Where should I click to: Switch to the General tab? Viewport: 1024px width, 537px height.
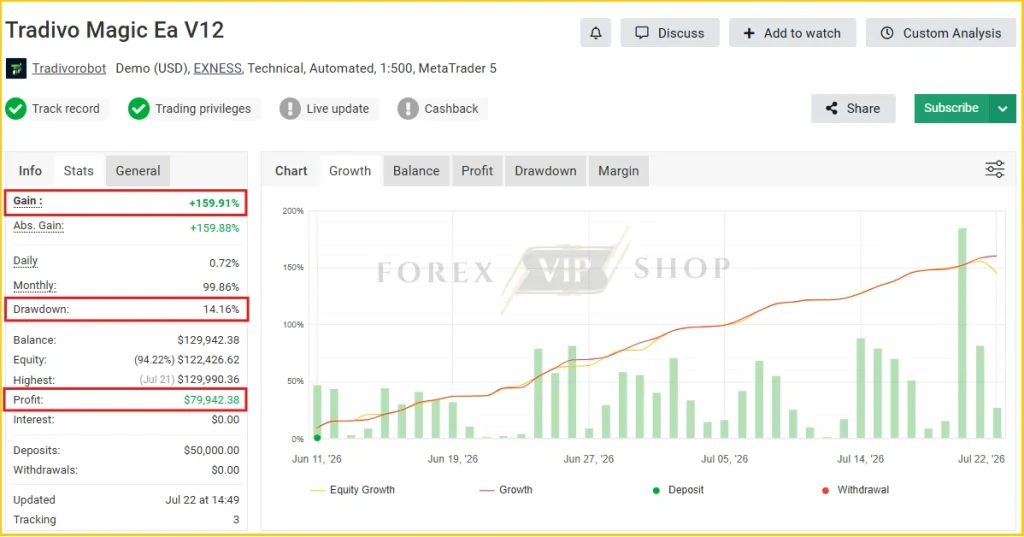pyautogui.click(x=138, y=171)
